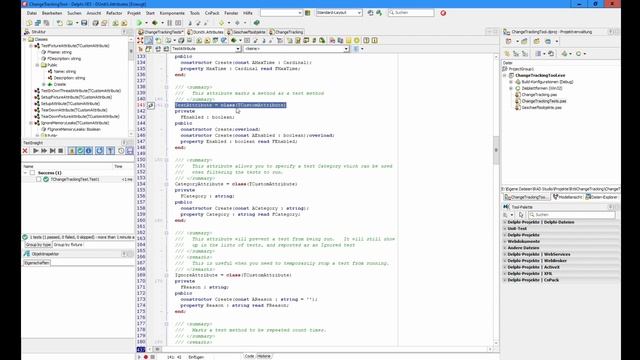
Task: Click the help globe icon next to layout dropdown
Action: [370, 13]
